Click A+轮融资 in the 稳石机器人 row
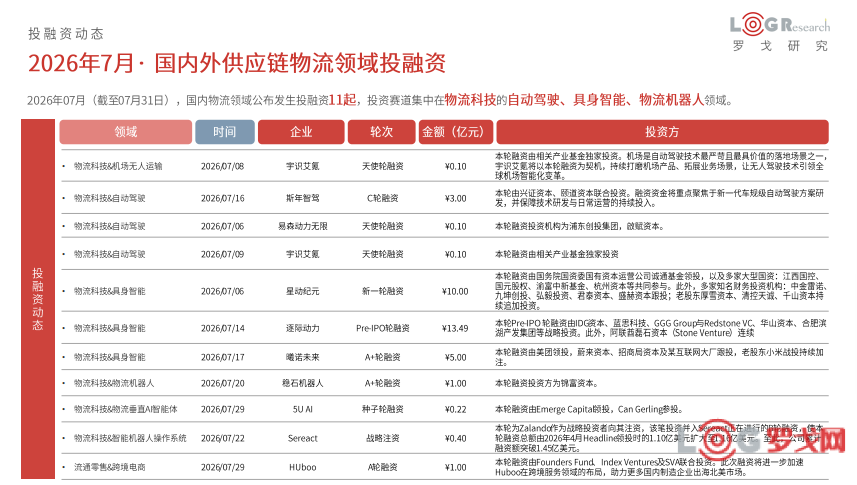The height and width of the screenshot is (485, 857). pos(383,383)
